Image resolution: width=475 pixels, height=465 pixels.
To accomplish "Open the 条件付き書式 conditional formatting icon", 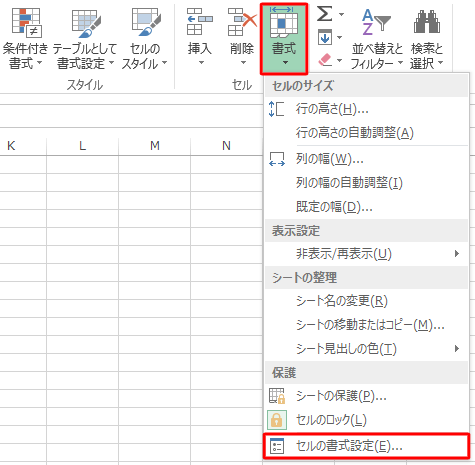I will (26, 22).
